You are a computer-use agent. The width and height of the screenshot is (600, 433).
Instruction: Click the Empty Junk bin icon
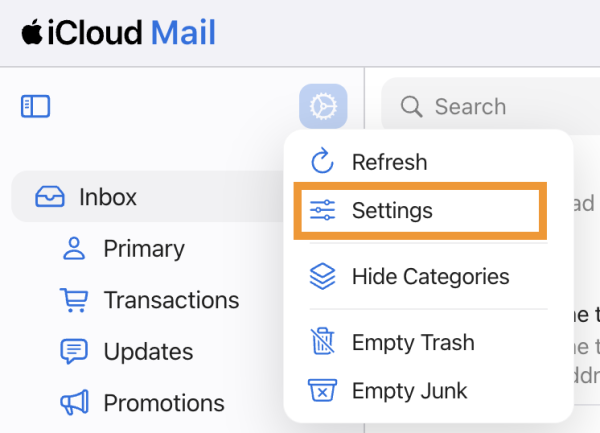(322, 390)
